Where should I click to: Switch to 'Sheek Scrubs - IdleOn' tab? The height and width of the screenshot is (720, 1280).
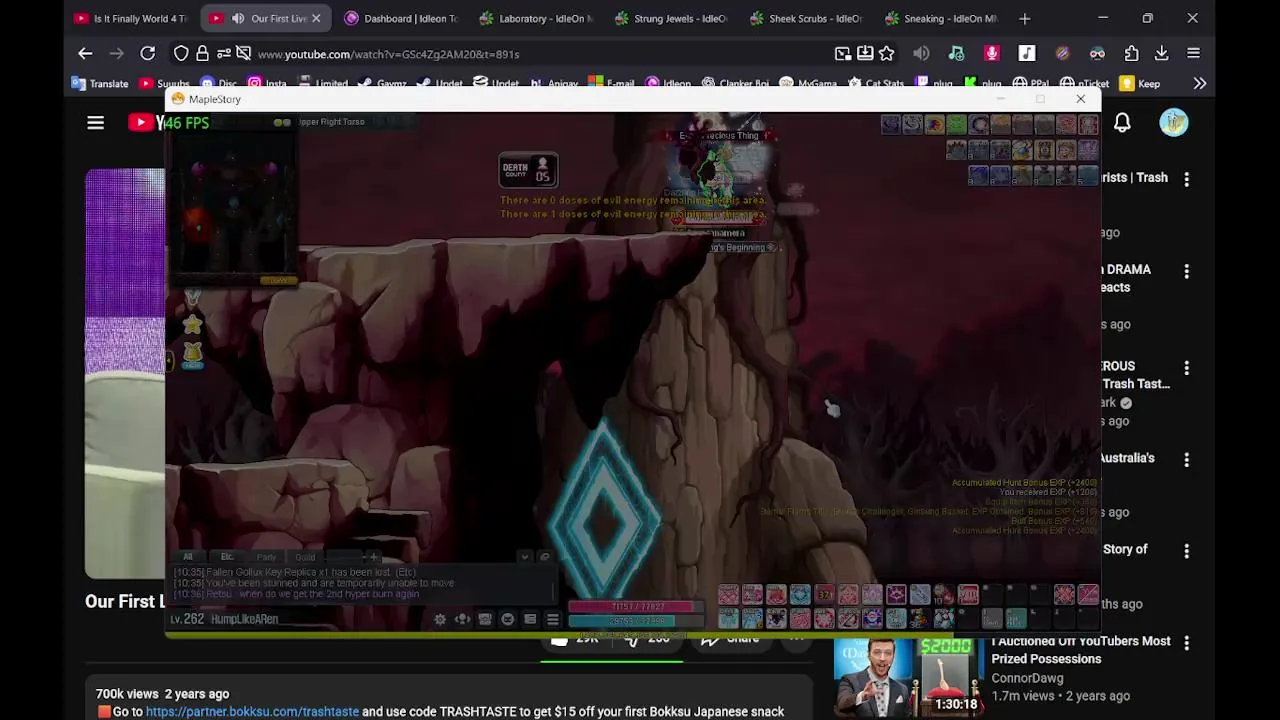pyautogui.click(x=807, y=19)
